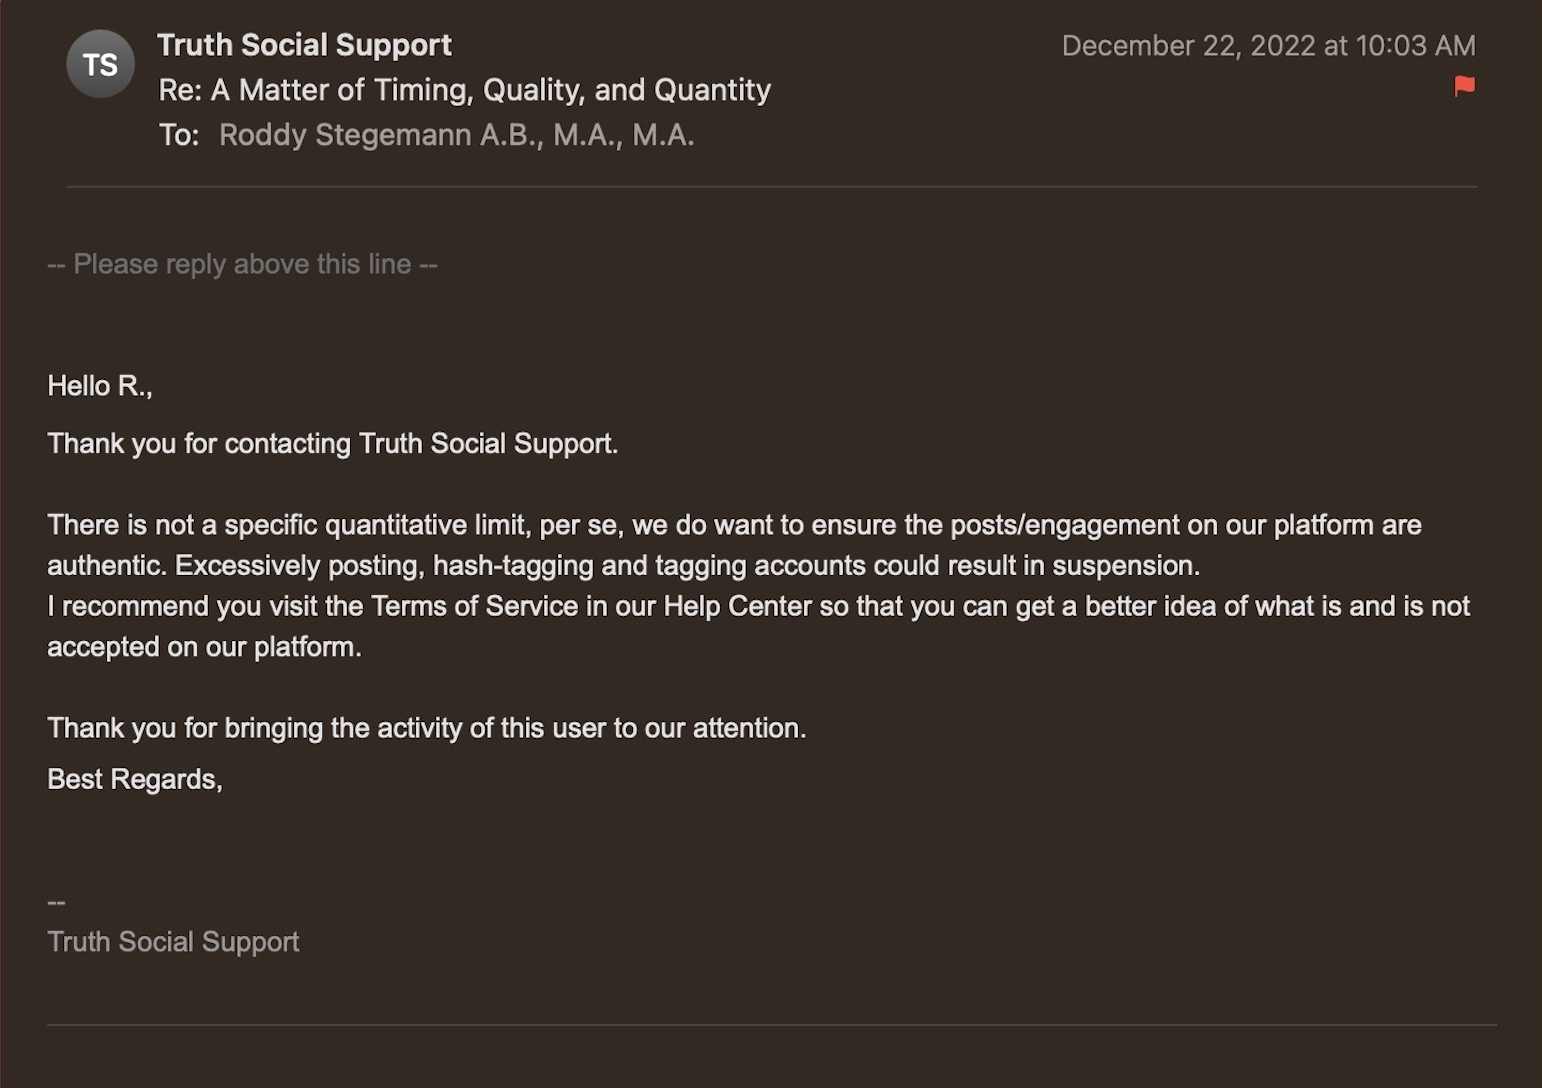Select the email subject line

pyautogui.click(x=464, y=90)
